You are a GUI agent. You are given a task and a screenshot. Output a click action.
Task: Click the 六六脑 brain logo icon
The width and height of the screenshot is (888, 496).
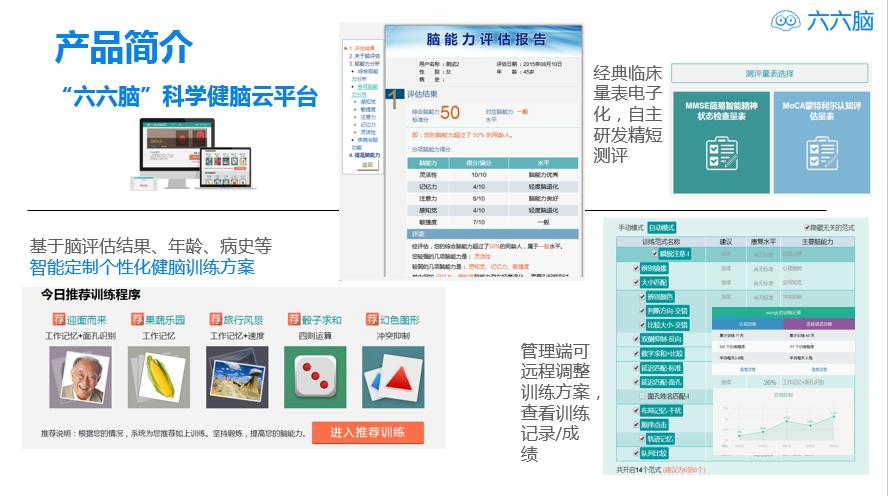point(785,21)
